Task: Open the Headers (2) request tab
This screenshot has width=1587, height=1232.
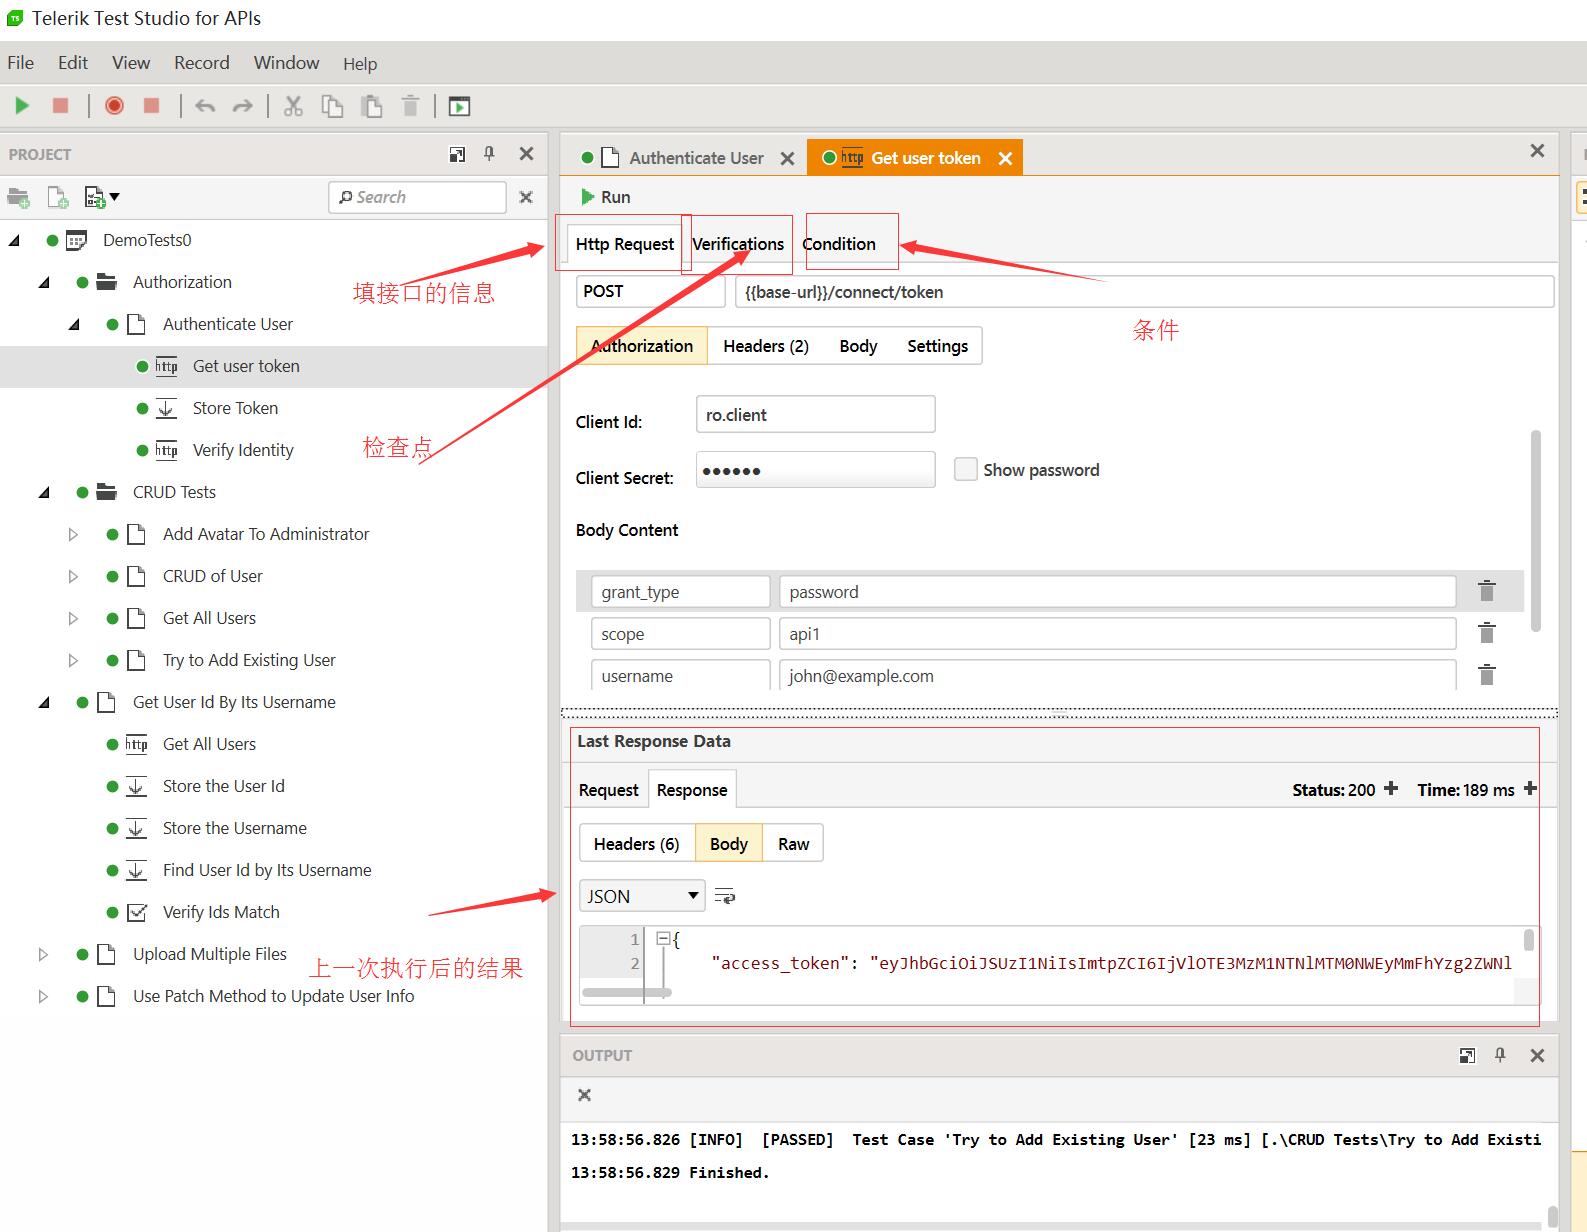Action: (766, 346)
